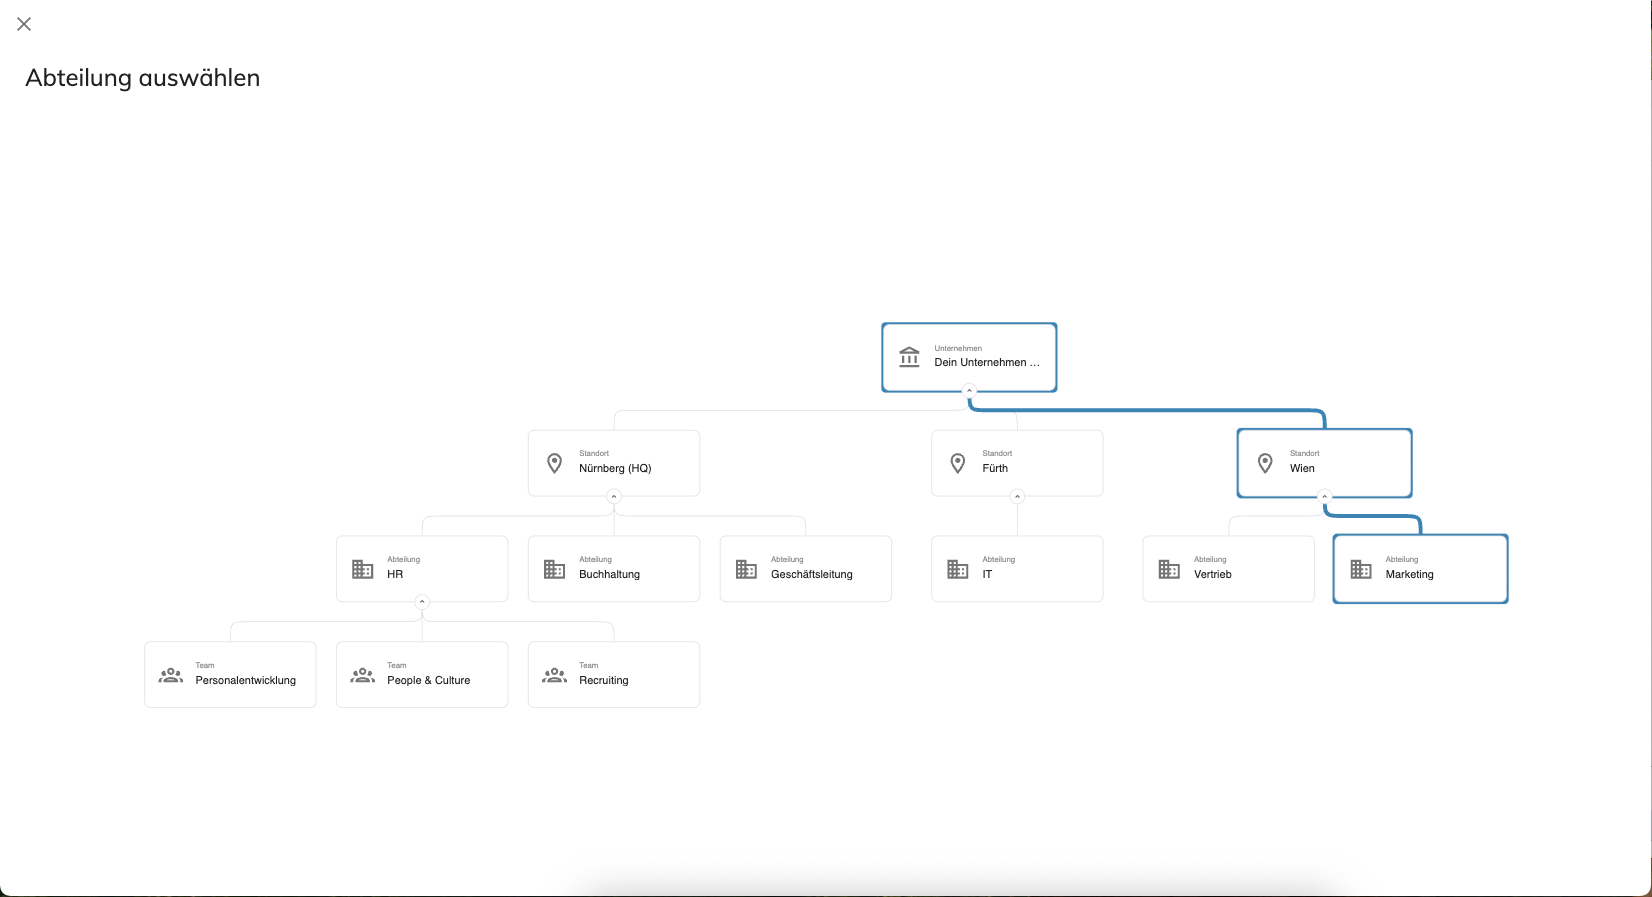Pick the Marketing department card

click(x=1420, y=569)
